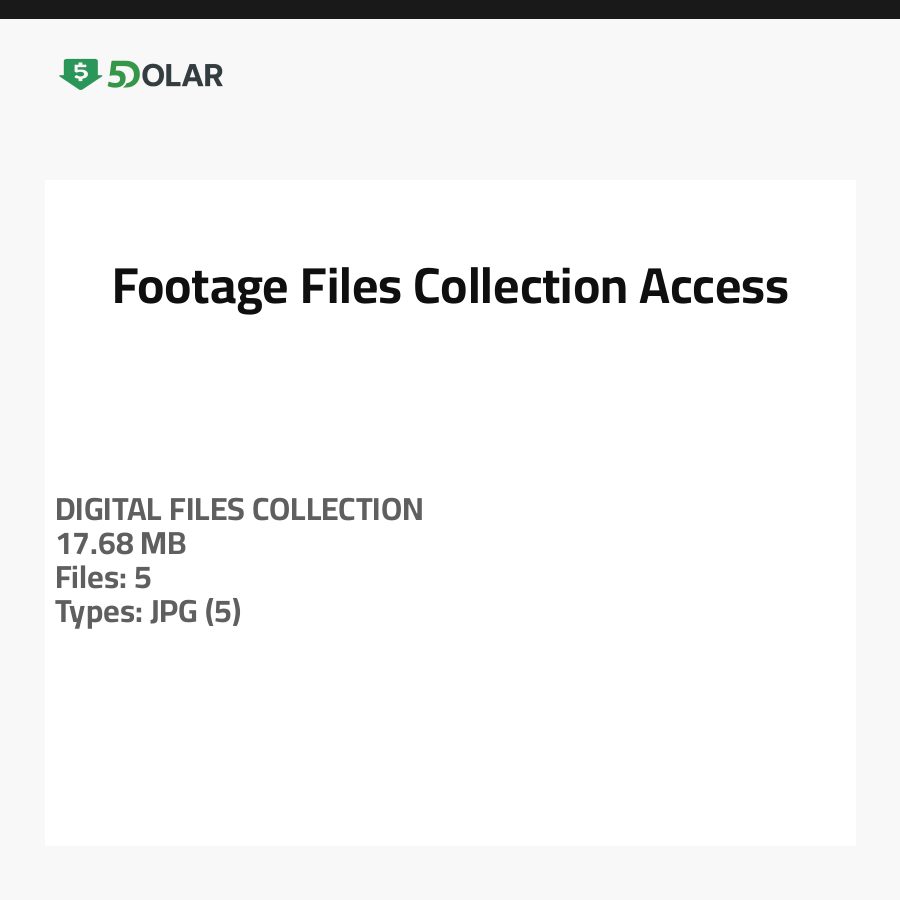
Task: Click the DIGITAL FILES COLLECTION label
Action: pyautogui.click(x=239, y=510)
